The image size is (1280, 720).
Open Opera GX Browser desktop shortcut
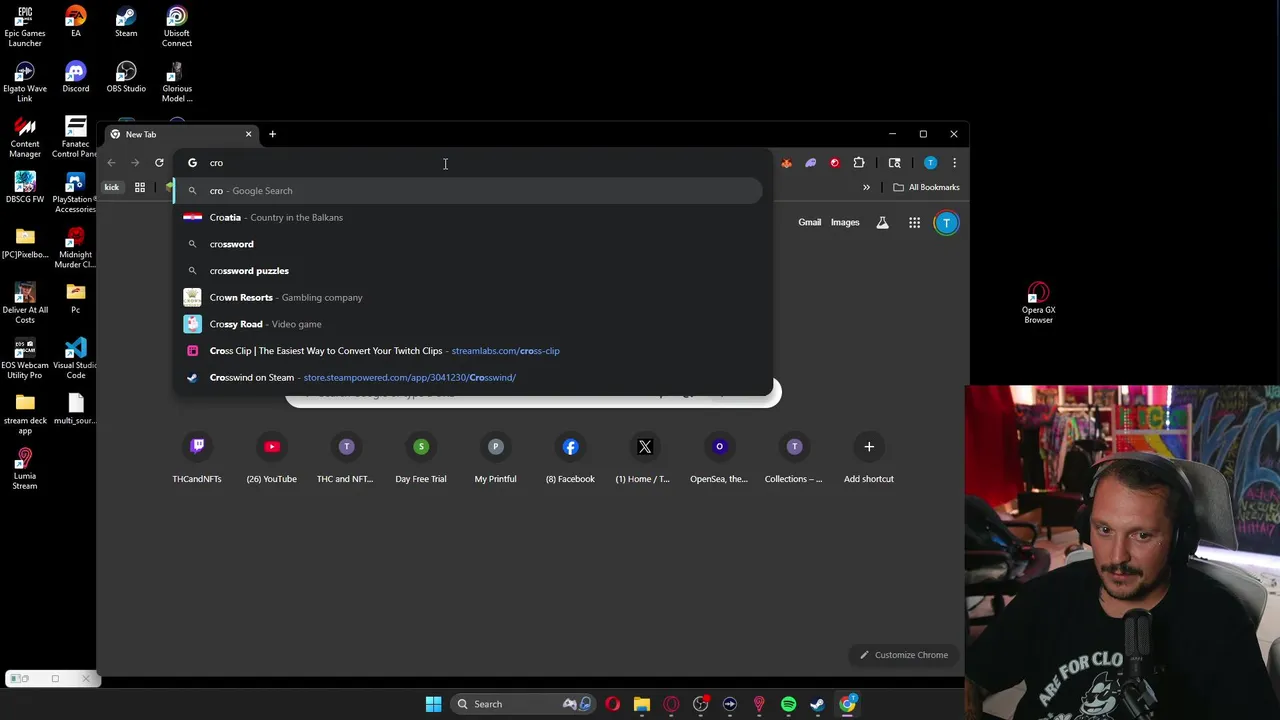coord(1038,303)
